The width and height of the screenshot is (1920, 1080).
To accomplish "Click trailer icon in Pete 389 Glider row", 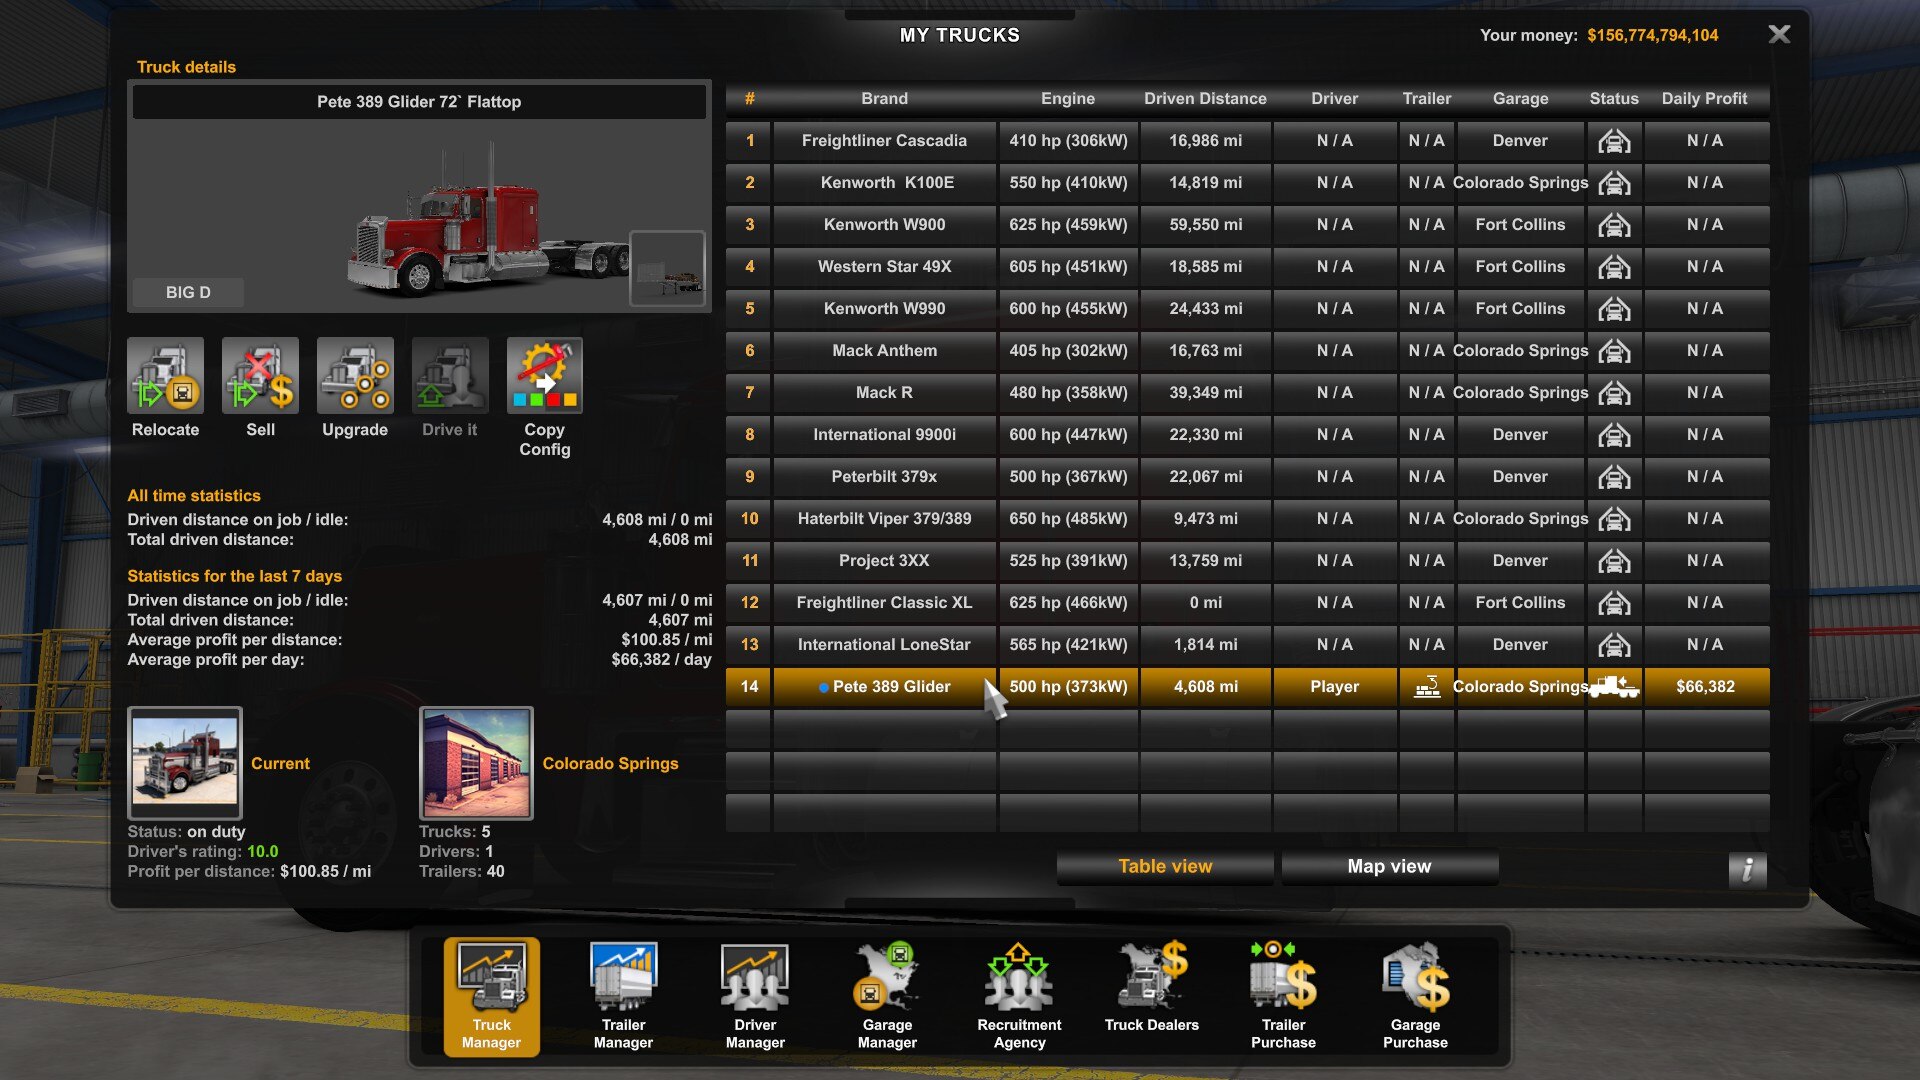I will pos(1427,687).
